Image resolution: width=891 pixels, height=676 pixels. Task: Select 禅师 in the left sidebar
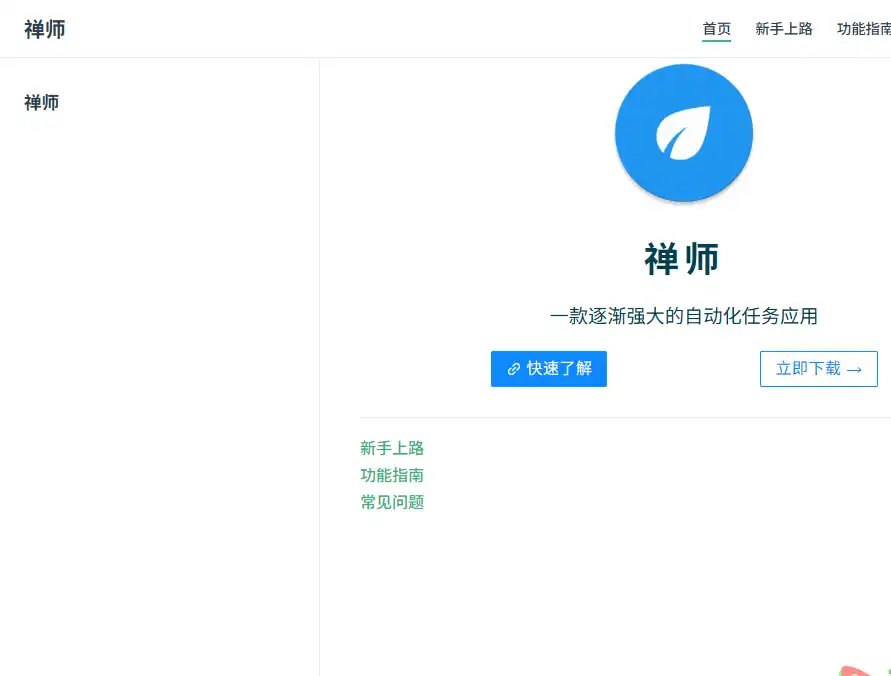(x=41, y=102)
